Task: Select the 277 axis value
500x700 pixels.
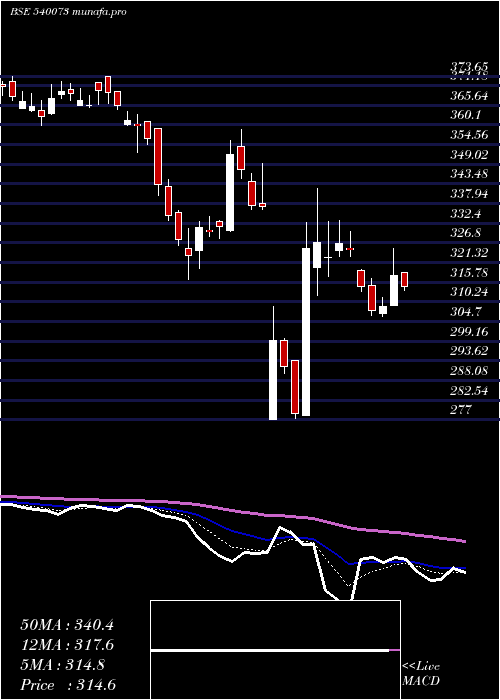Action: [461, 410]
